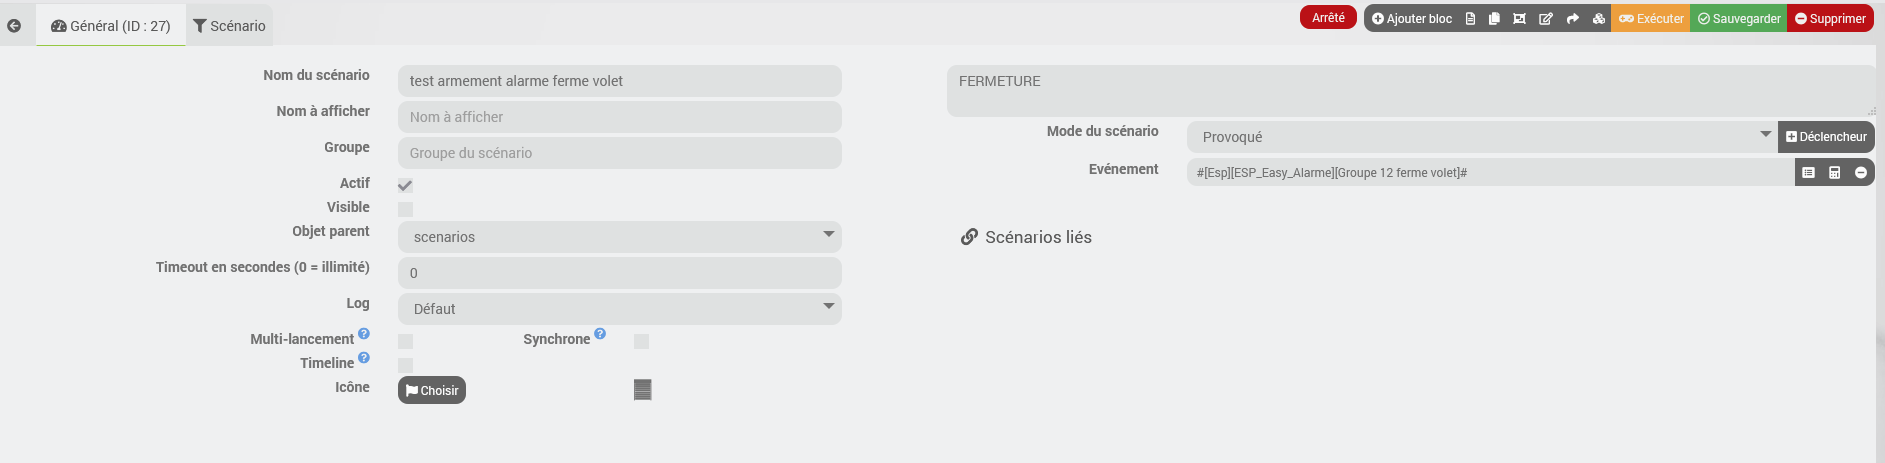Enable the Multi-lancement checkbox
The image size is (1885, 463).
tap(405, 341)
